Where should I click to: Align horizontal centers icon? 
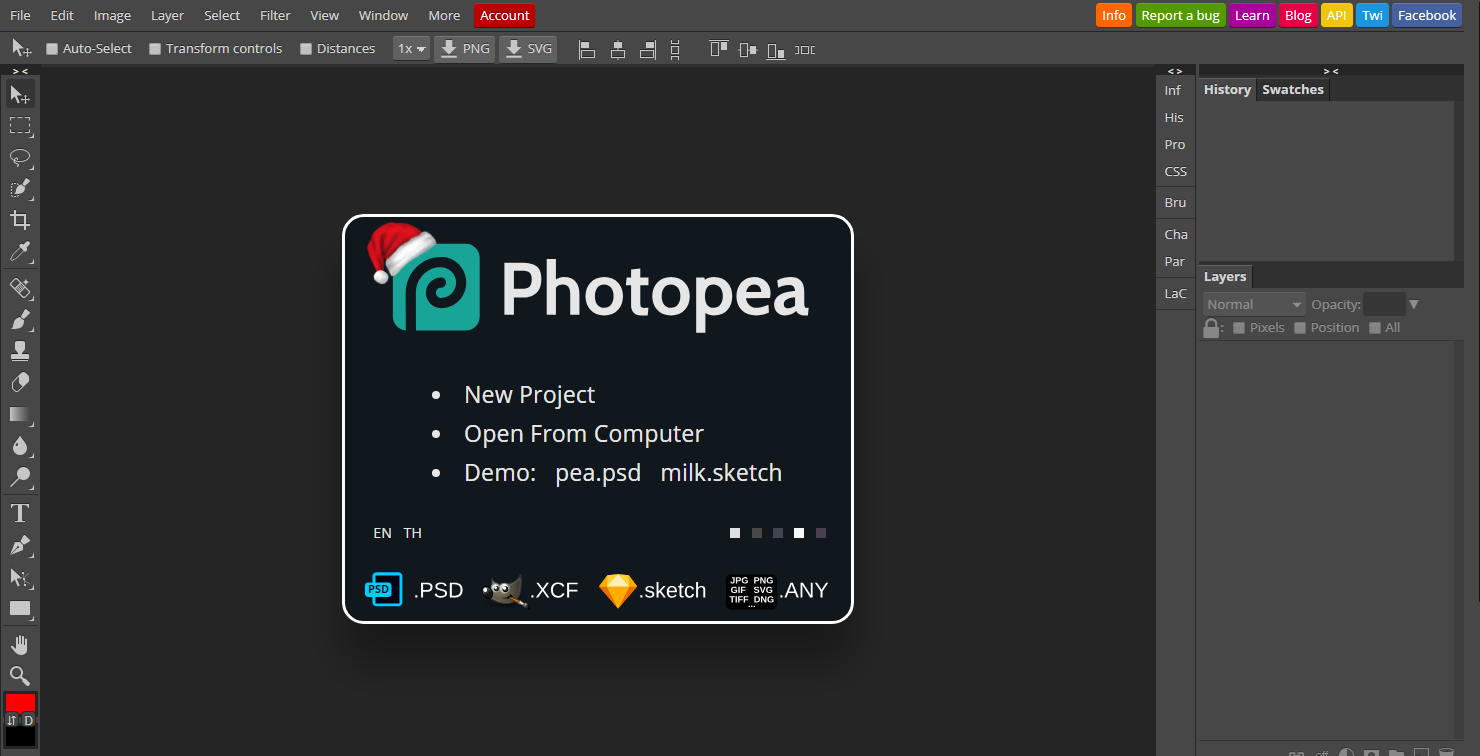coord(618,49)
